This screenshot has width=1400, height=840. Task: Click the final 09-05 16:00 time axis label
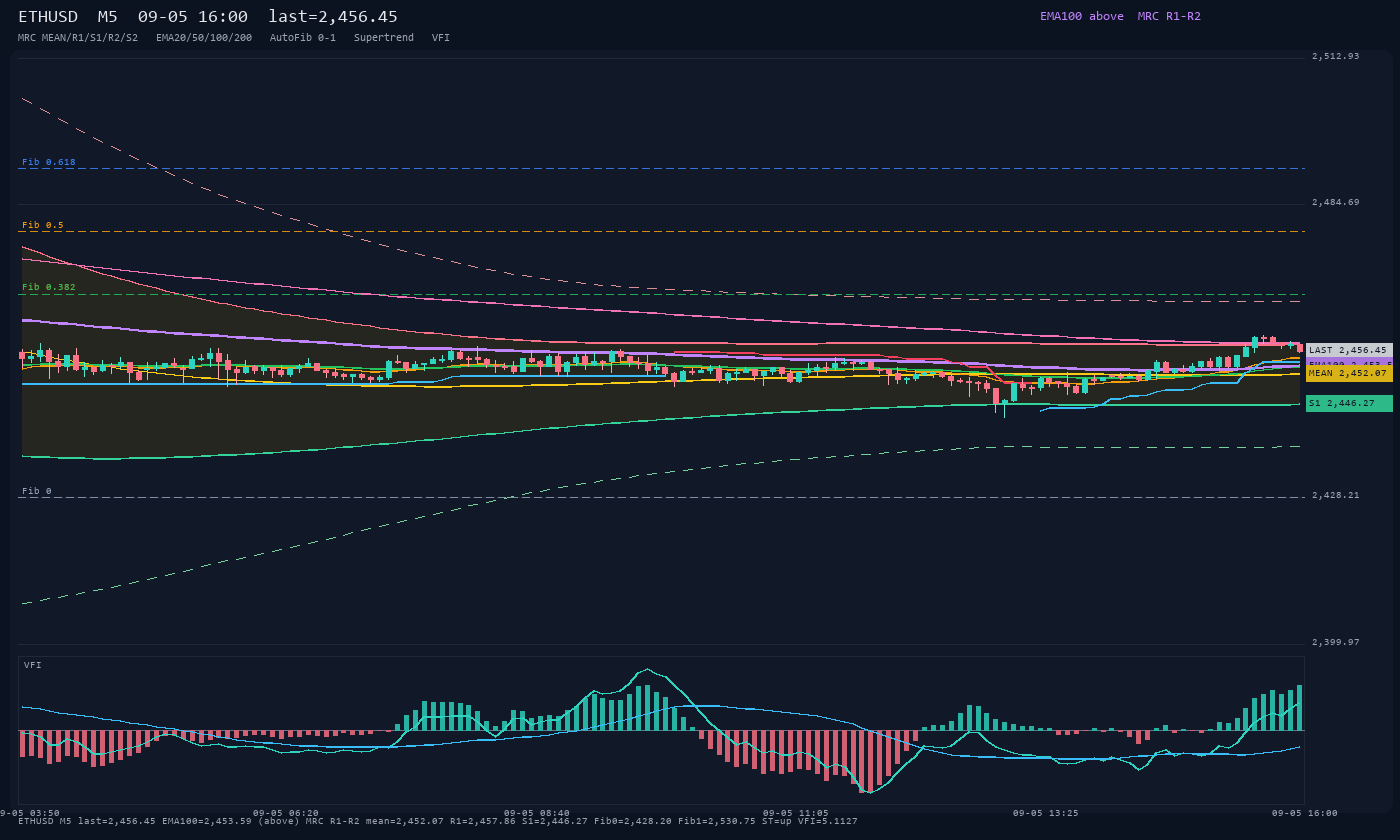(1304, 813)
